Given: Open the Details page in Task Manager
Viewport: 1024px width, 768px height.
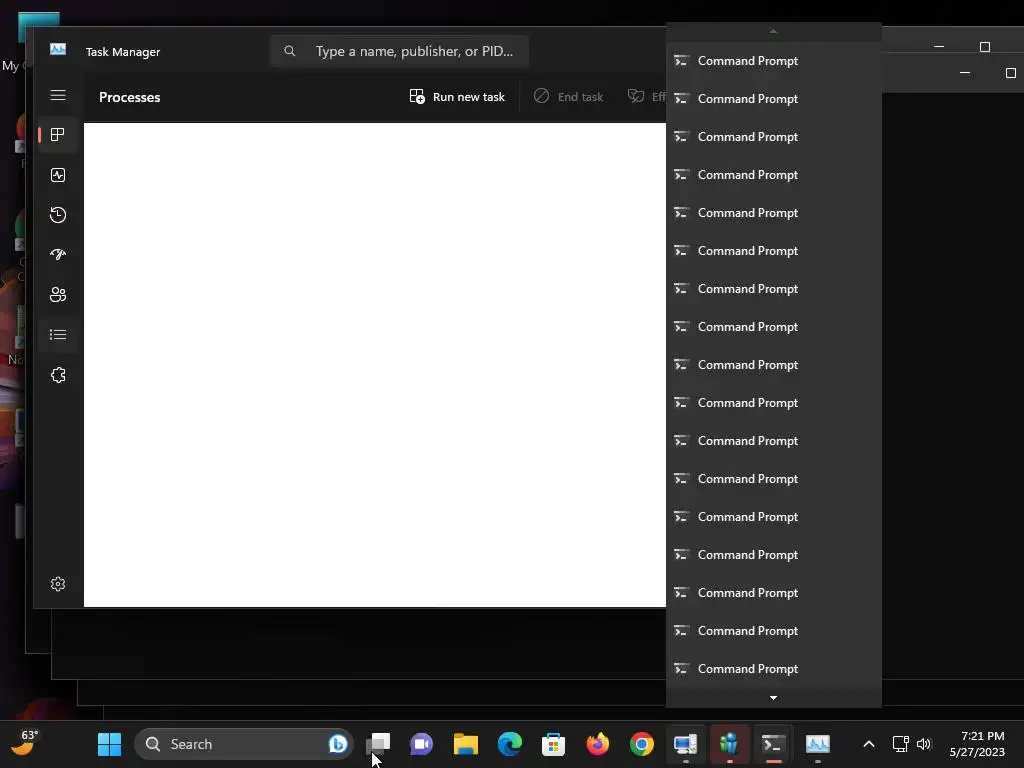Looking at the screenshot, I should click(x=57, y=335).
